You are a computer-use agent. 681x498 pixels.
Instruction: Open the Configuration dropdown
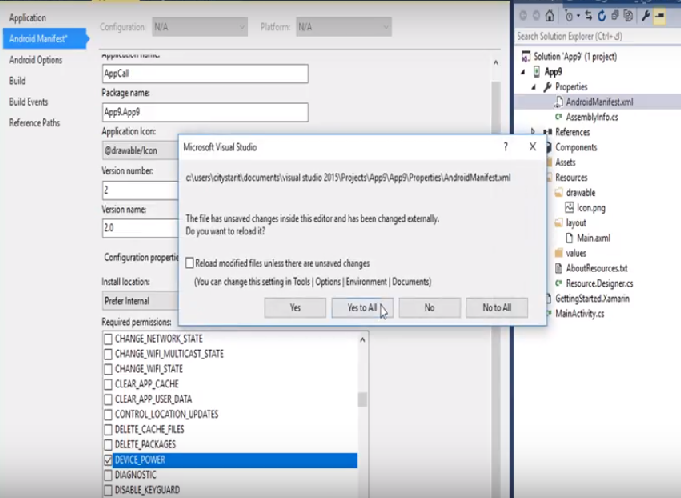tap(200, 27)
